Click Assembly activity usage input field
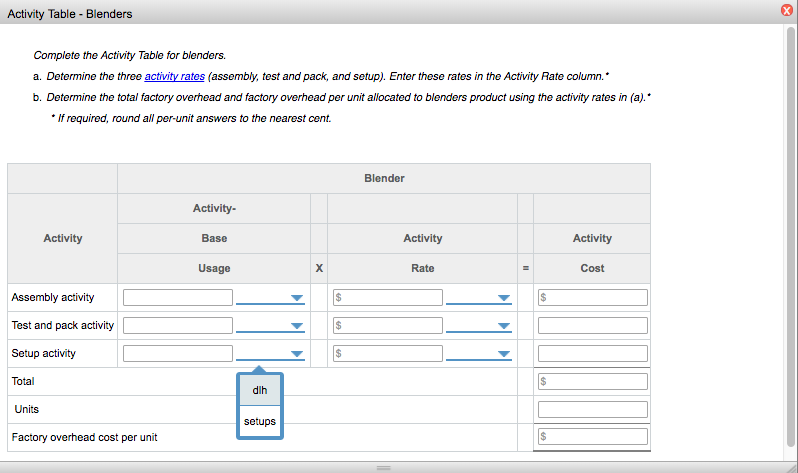The height and width of the screenshot is (473, 798). click(178, 297)
